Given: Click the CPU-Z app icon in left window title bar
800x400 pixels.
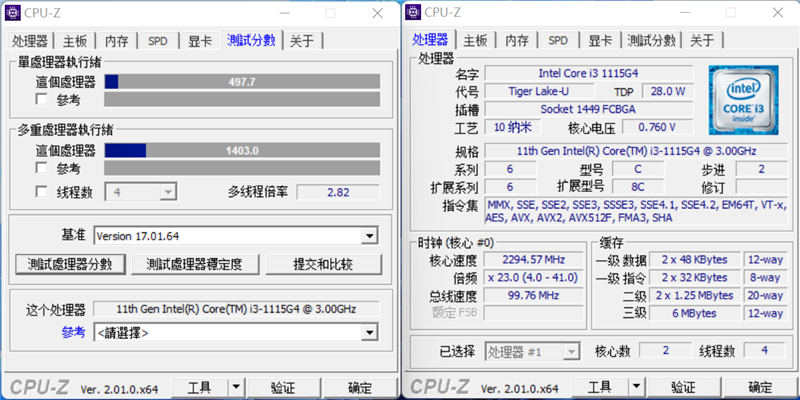Looking at the screenshot, I should tap(13, 13).
